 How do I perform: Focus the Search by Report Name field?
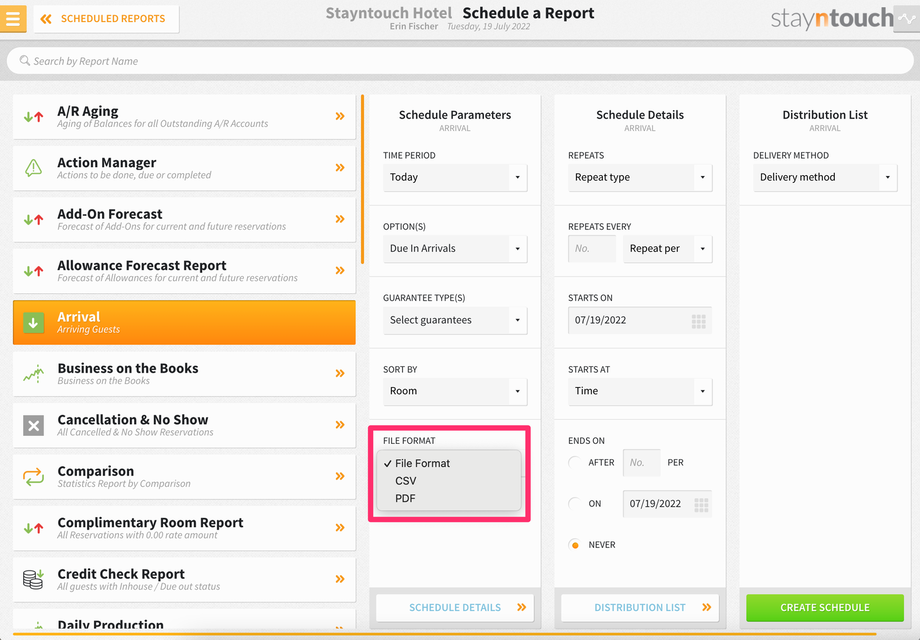pos(460,60)
